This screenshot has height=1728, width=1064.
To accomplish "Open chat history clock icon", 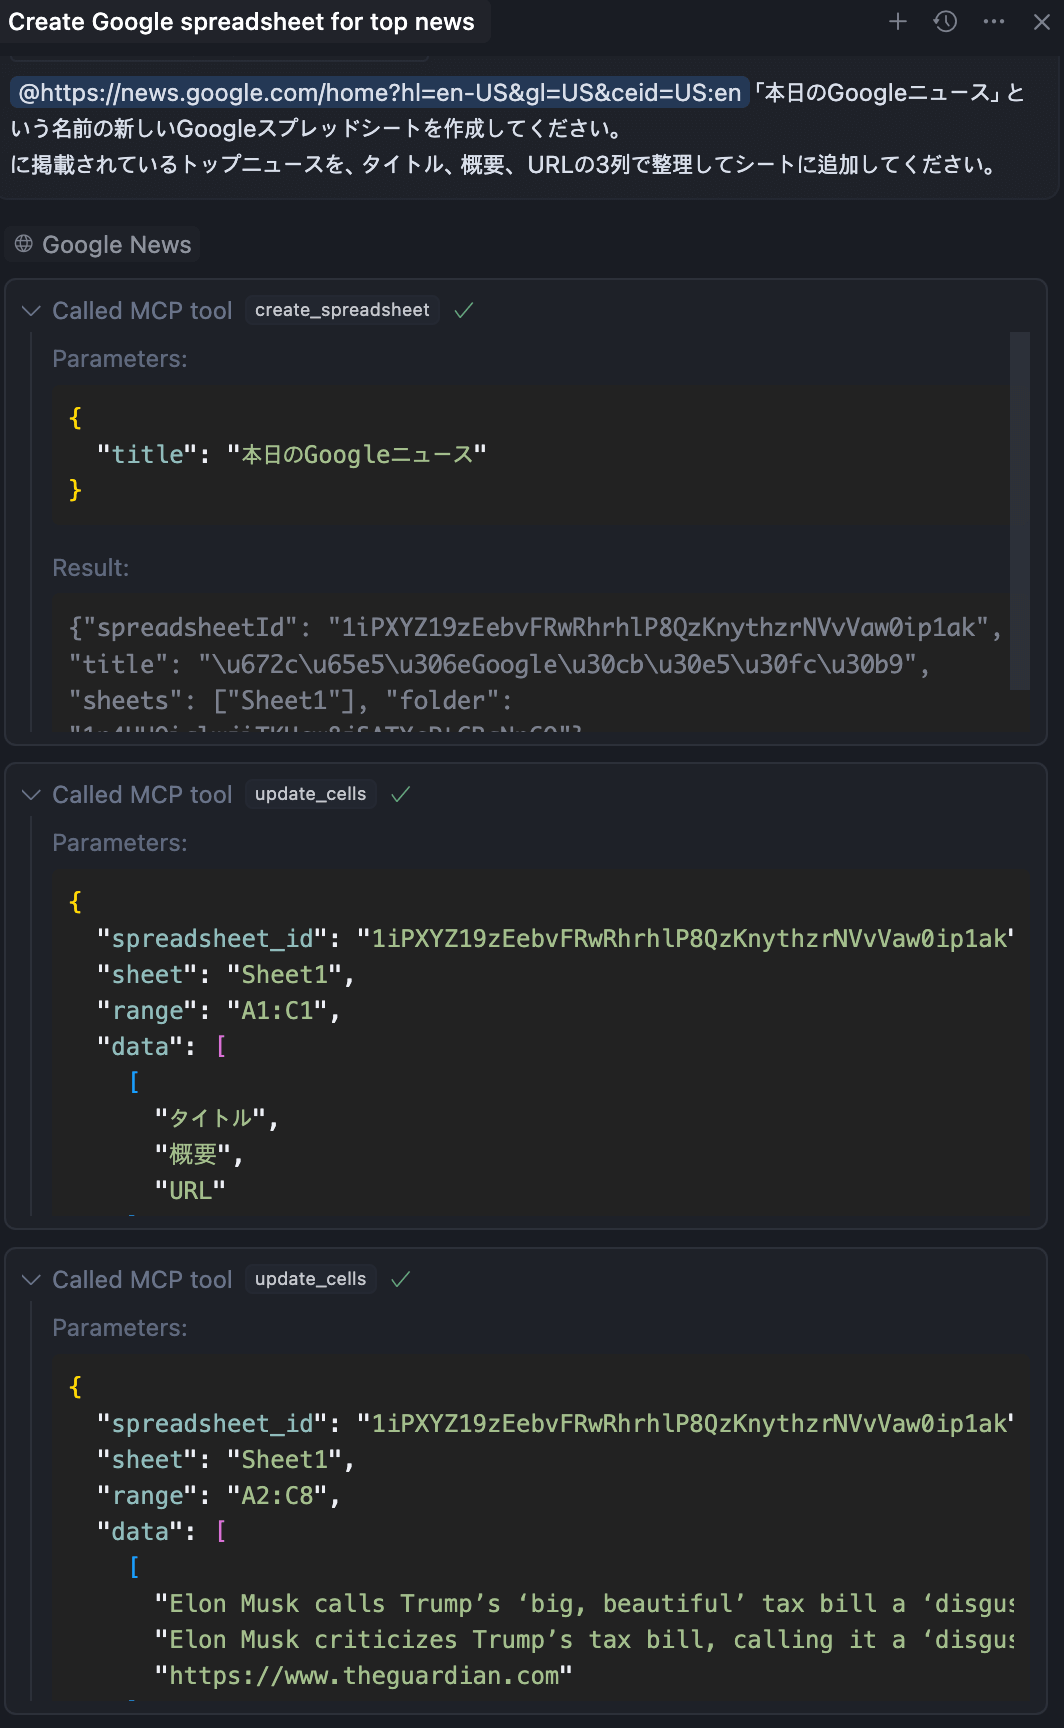I will (x=945, y=22).
